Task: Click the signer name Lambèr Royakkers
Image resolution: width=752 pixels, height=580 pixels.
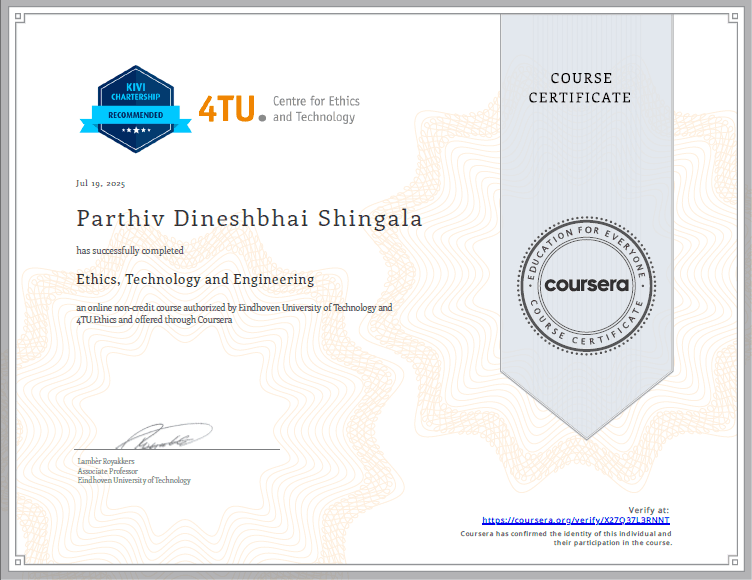Action: click(106, 461)
